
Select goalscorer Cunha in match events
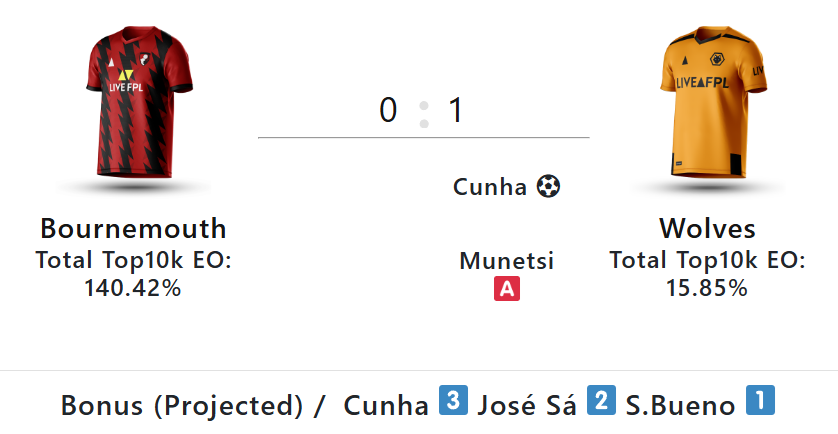pyautogui.click(x=489, y=187)
